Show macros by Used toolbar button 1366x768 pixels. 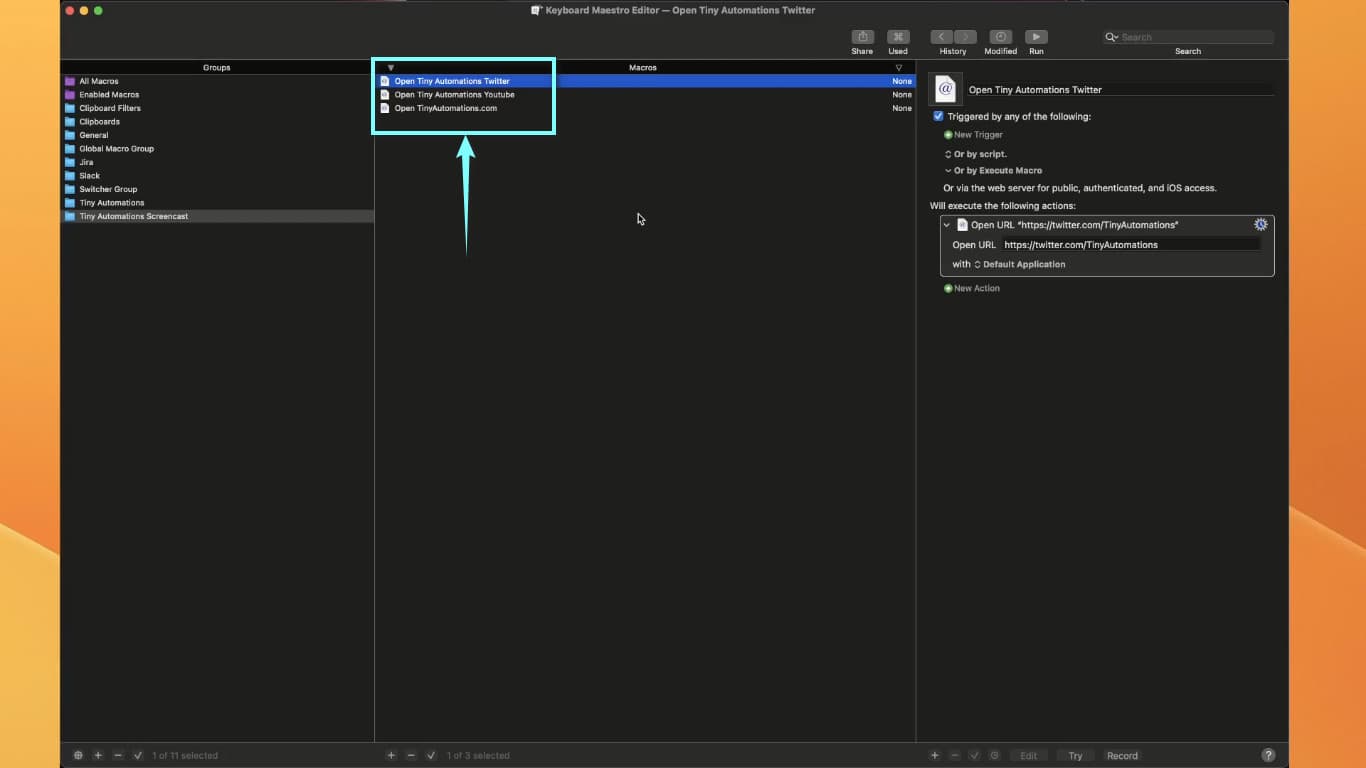[898, 37]
